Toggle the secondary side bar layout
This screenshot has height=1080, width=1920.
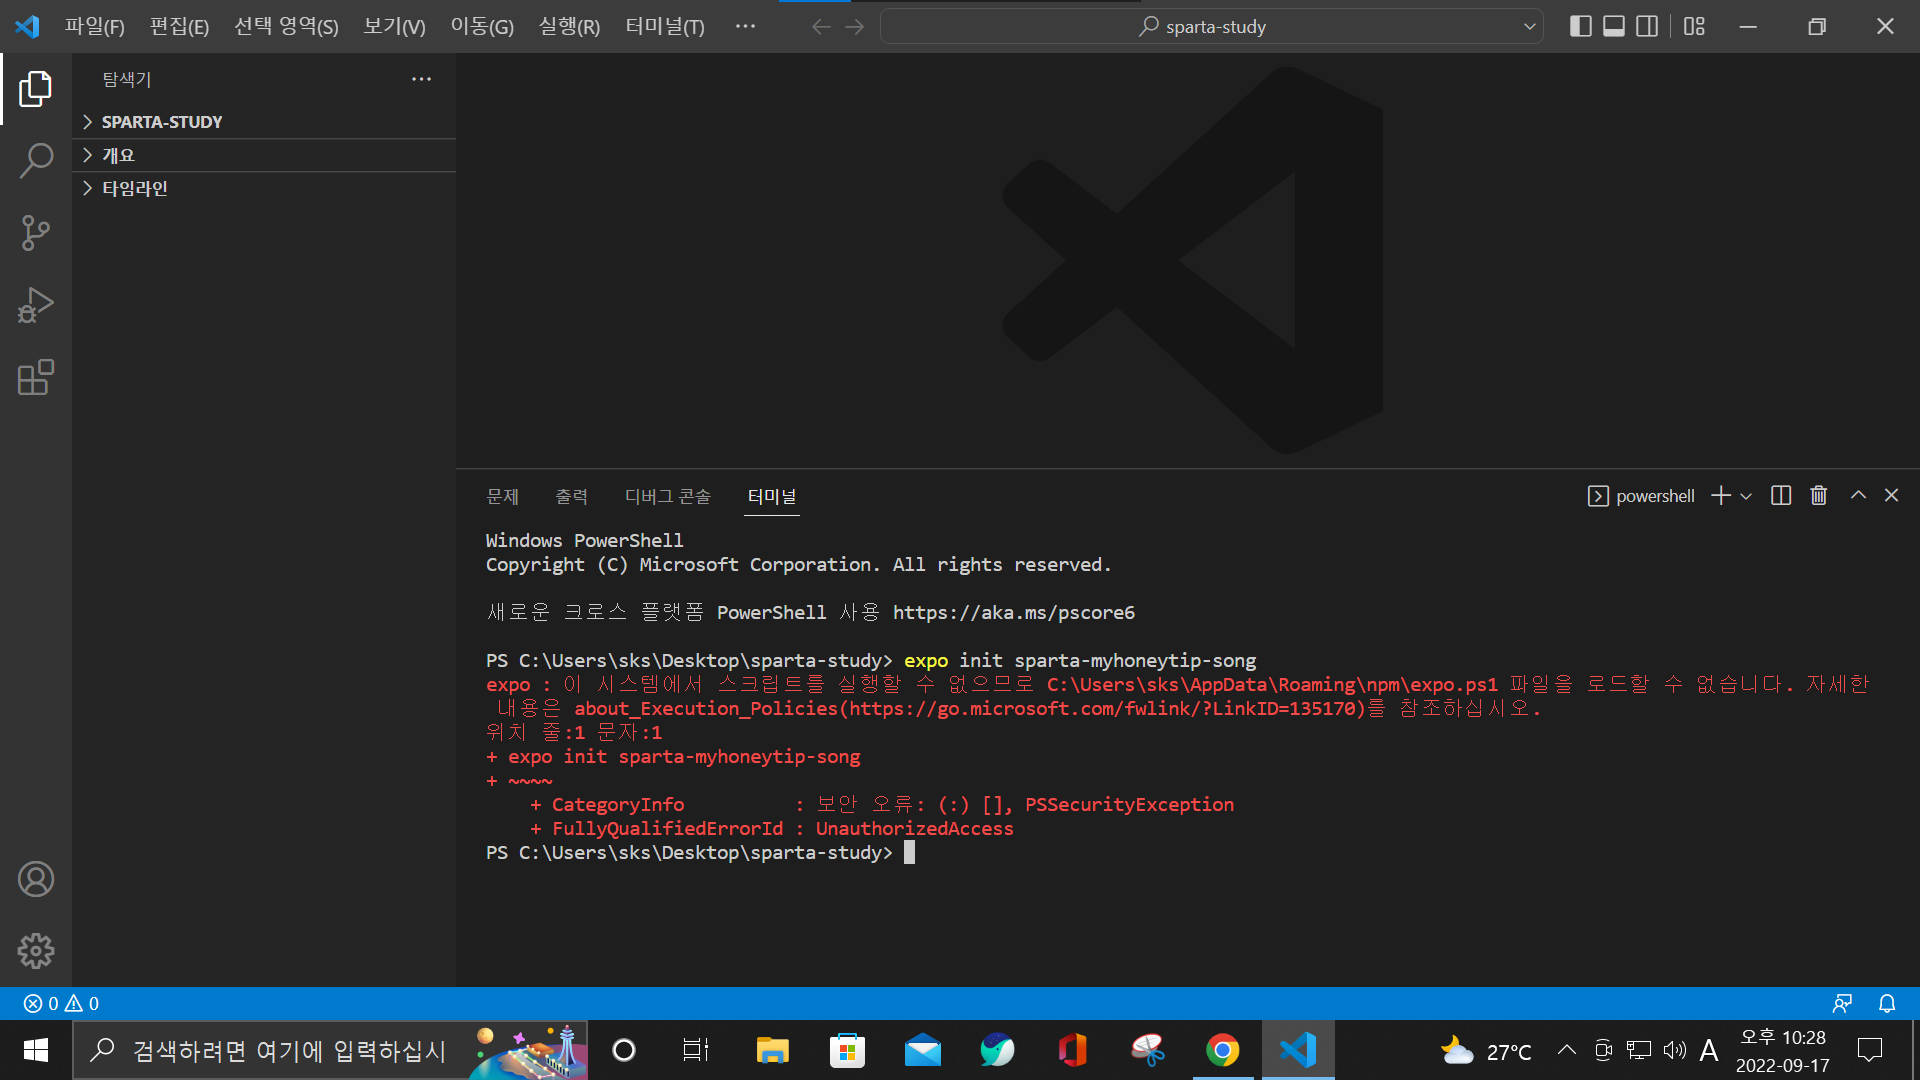1647,26
